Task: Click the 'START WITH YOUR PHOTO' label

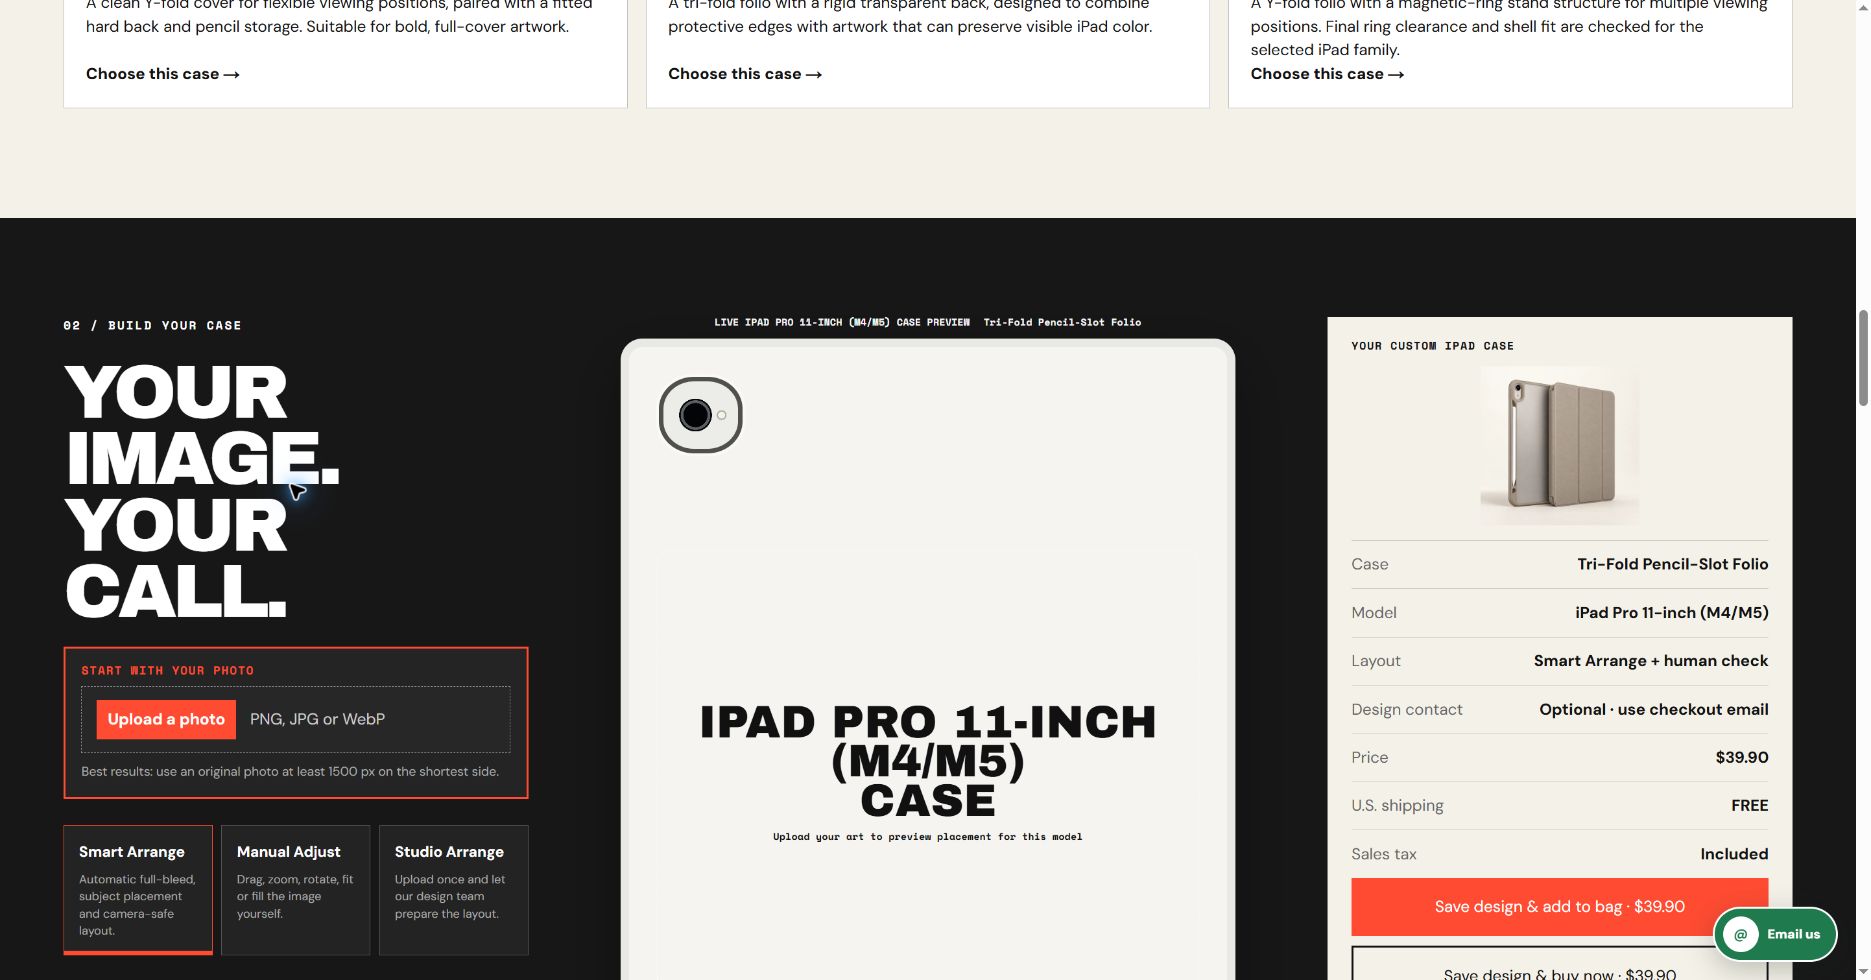Action: 168,671
